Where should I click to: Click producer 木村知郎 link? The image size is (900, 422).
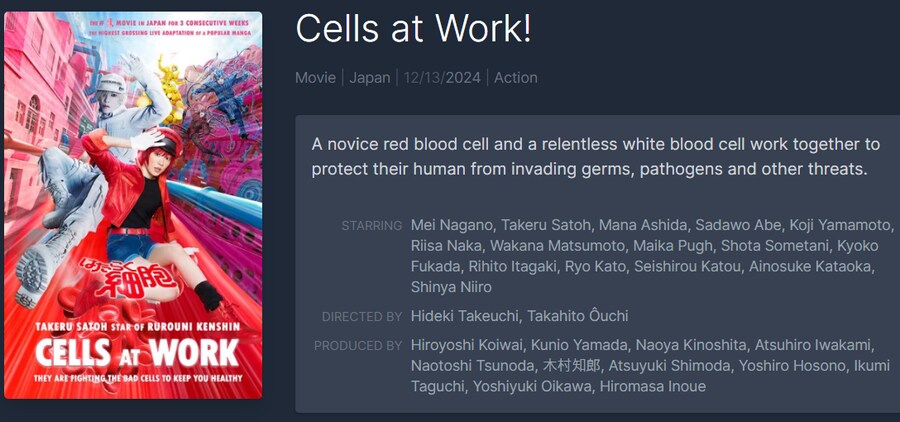[x=571, y=366]
